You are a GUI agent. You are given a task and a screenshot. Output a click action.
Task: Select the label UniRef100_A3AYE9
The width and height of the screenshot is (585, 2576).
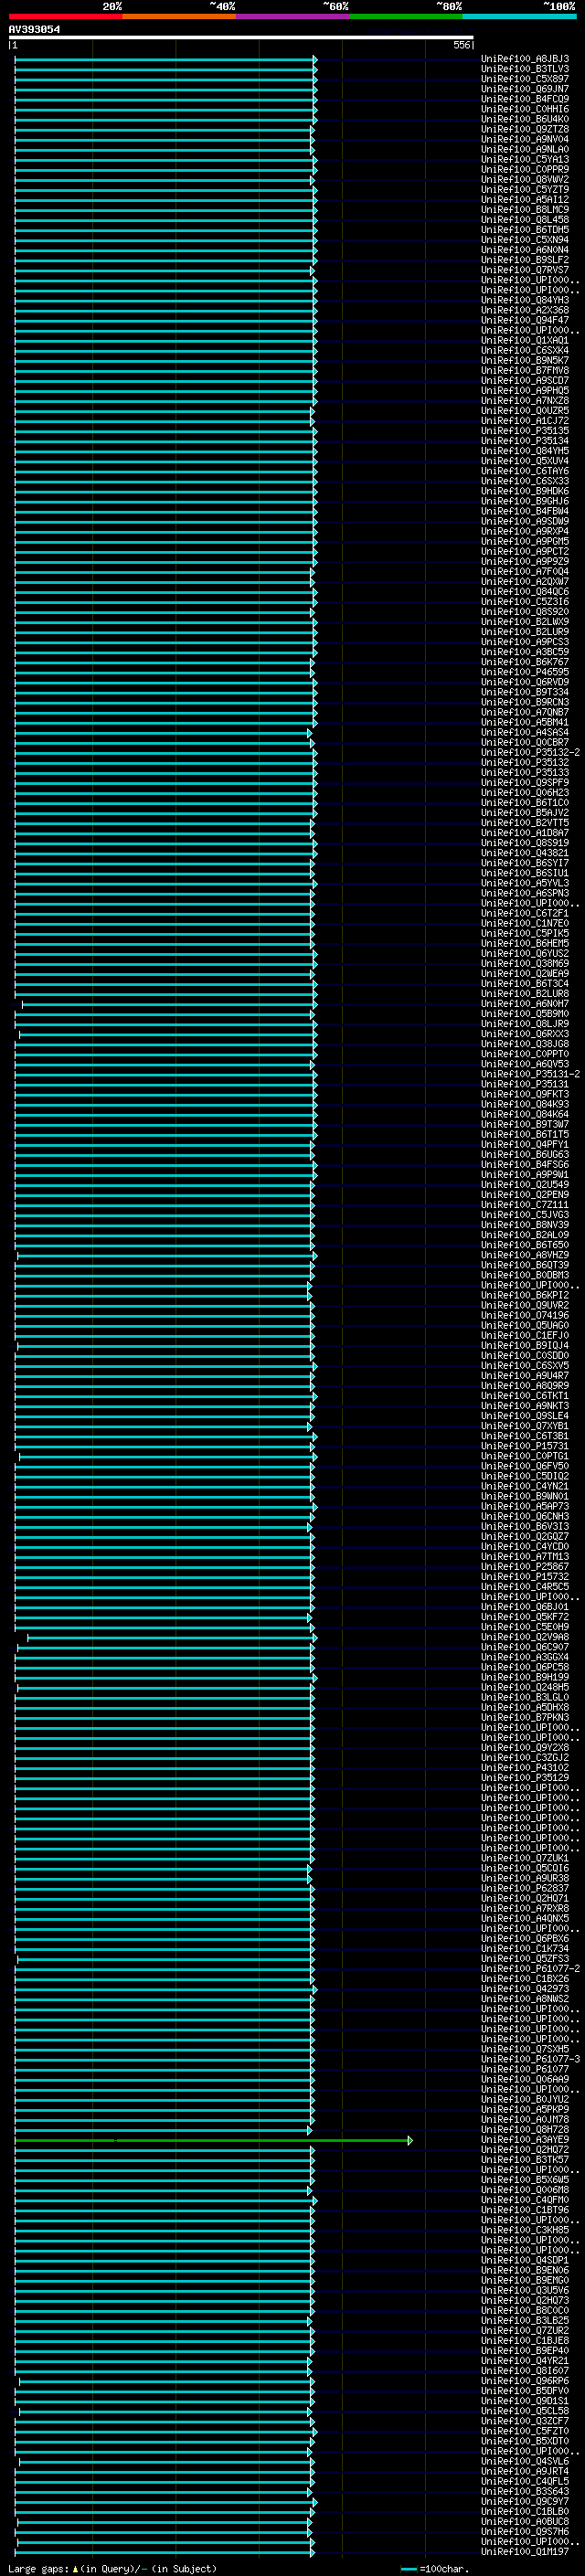(525, 2140)
